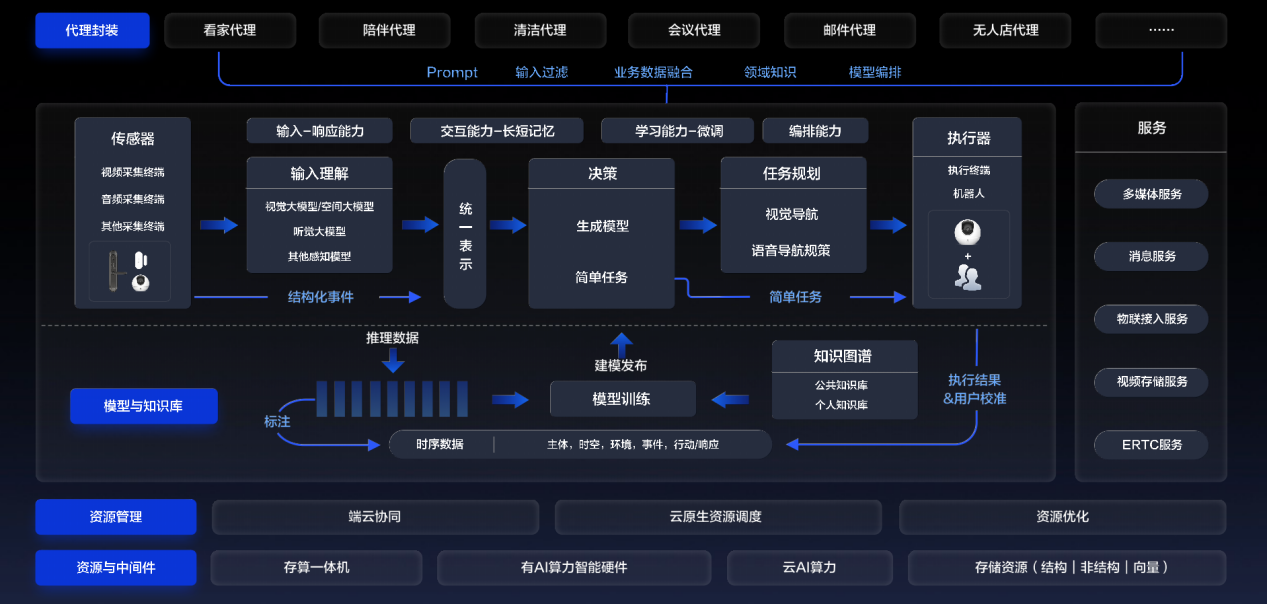
Task: Select the 代理封装 blue label
Action: point(92,30)
